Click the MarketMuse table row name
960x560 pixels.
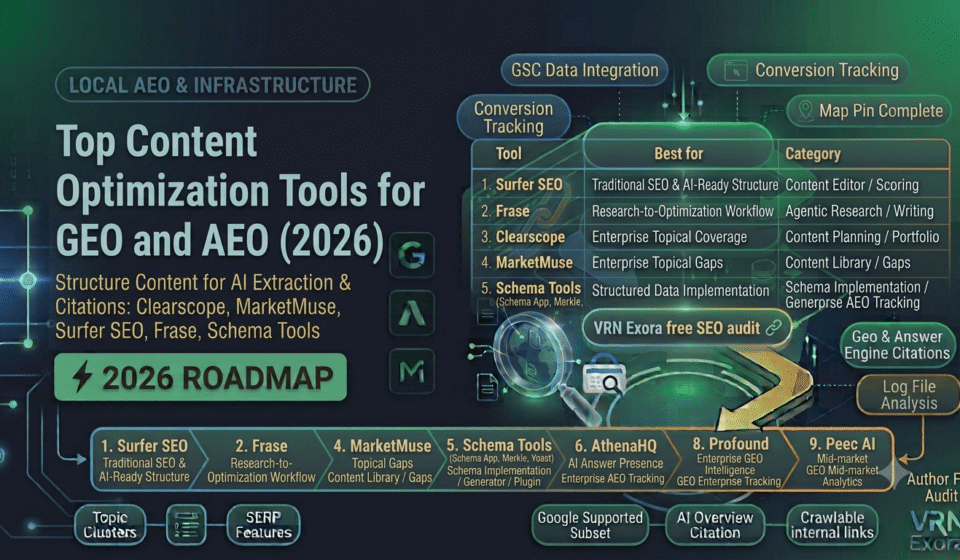pos(534,263)
